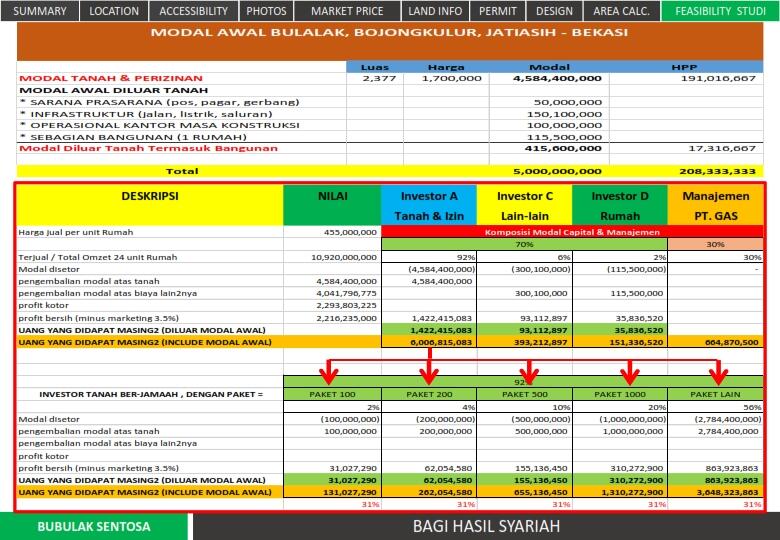Select total omzet value 10,920,000,000

pos(344,257)
